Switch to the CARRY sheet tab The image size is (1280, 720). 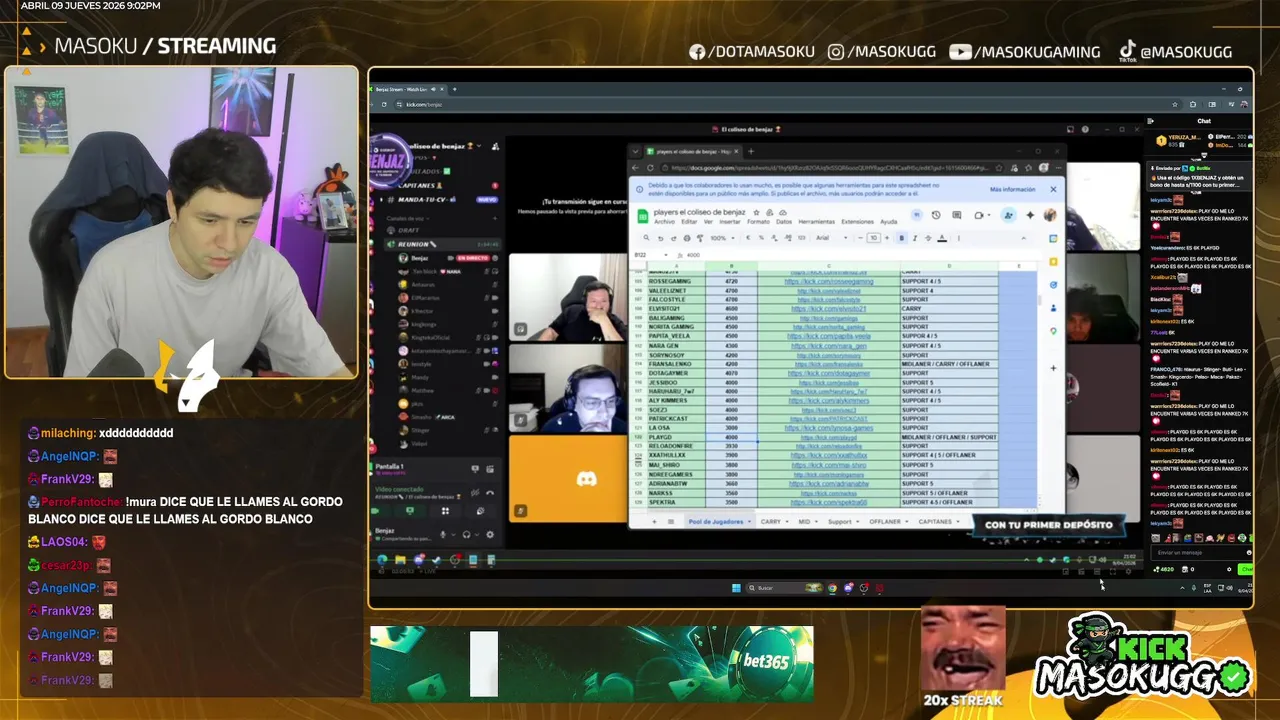[x=771, y=521]
